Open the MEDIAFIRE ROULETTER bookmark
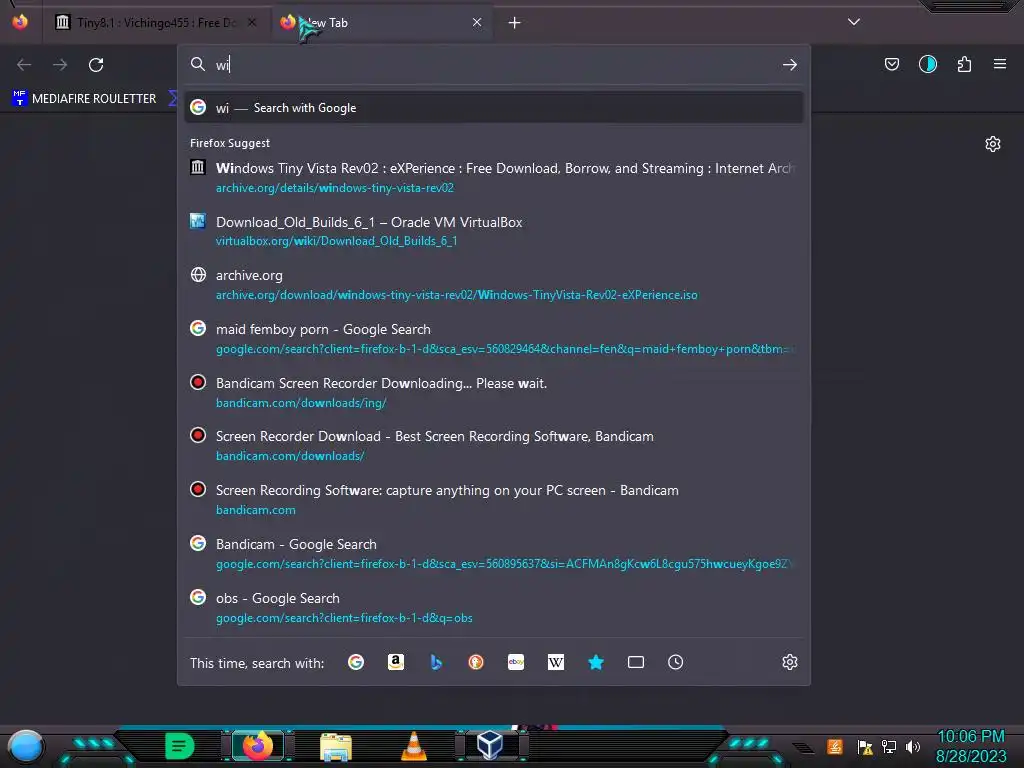1024x768 pixels. (85, 99)
